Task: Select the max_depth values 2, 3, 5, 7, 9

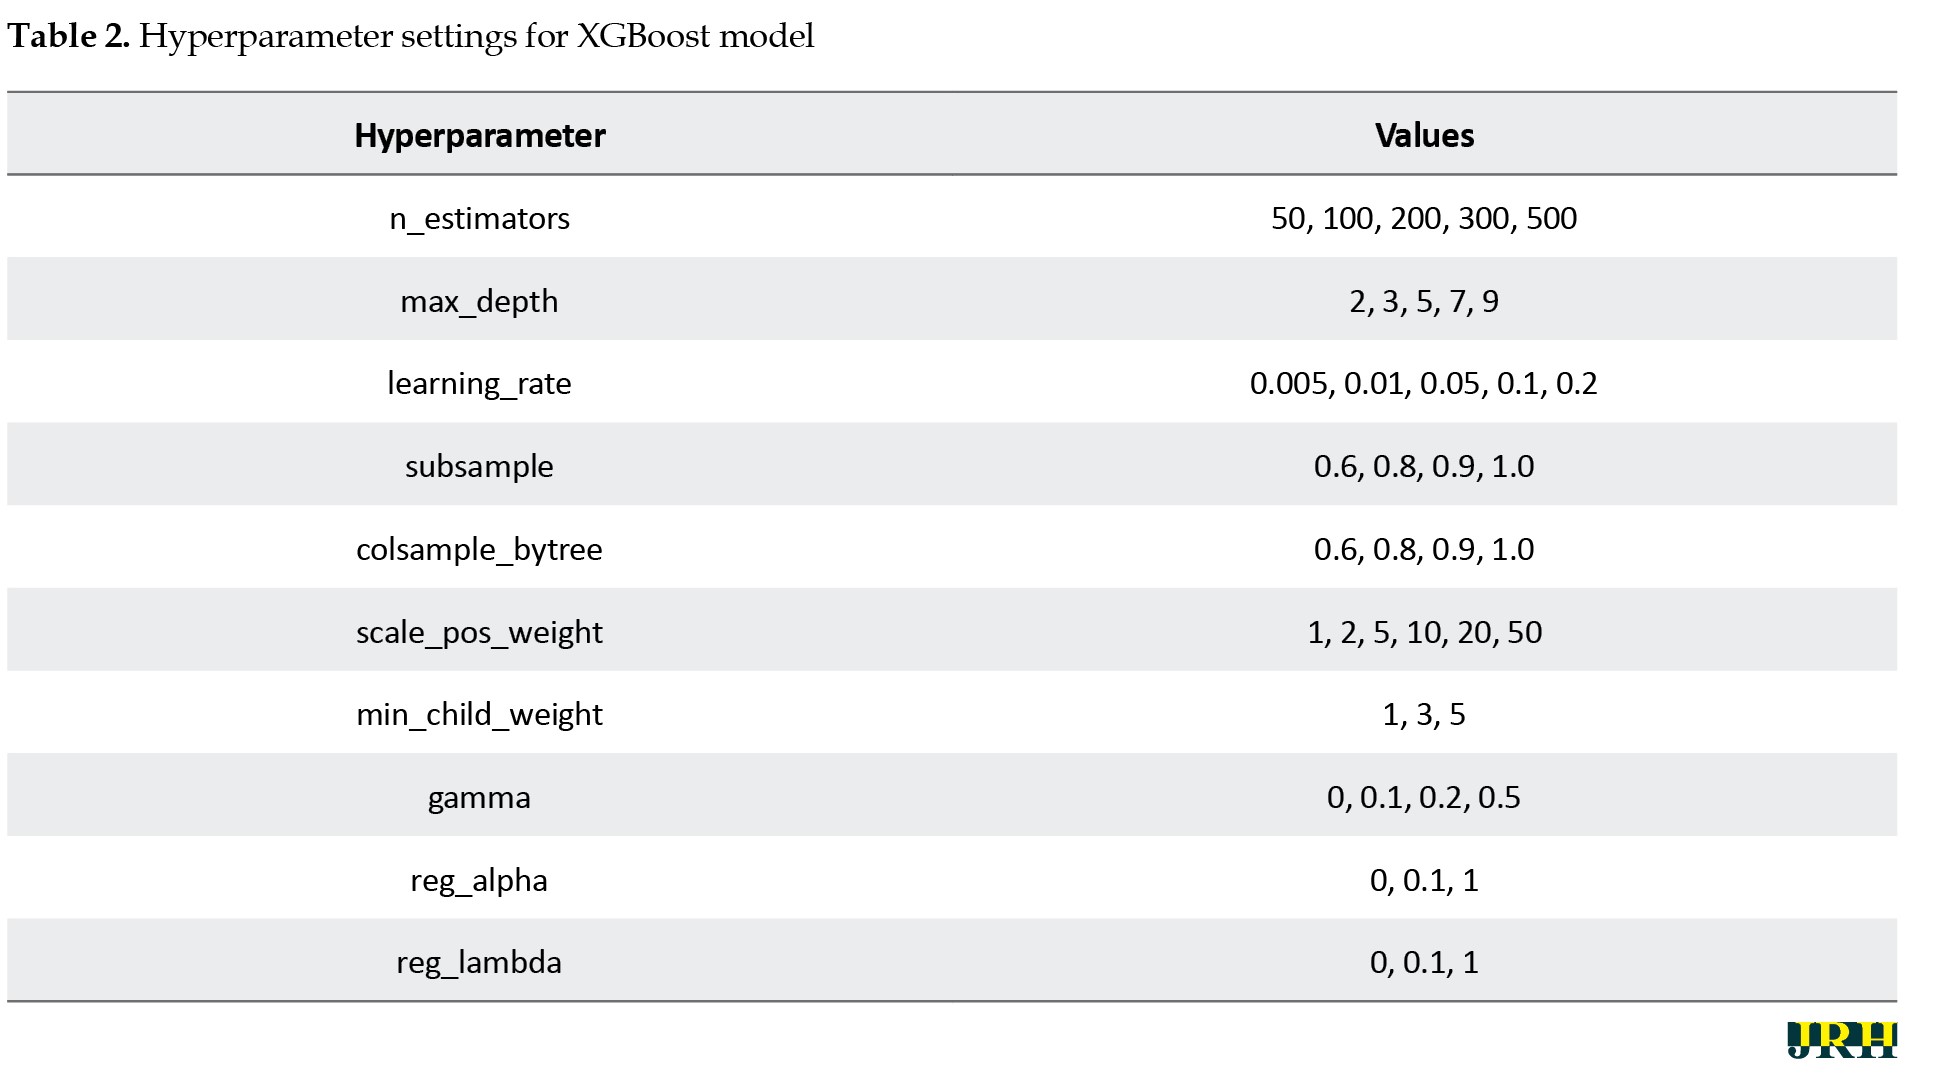Action: 1423,301
